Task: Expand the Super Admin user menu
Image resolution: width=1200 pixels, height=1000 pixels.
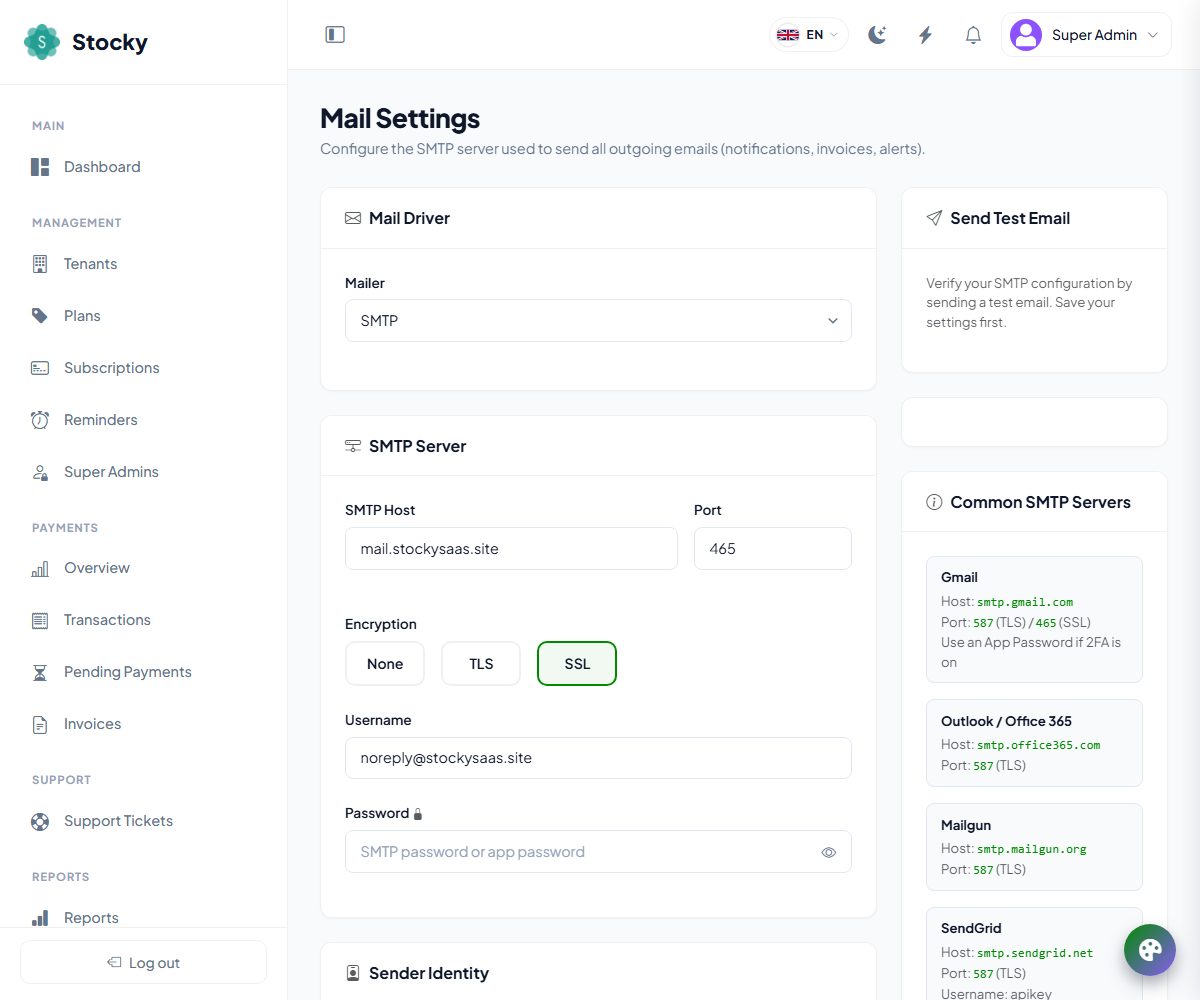Action: (x=1086, y=35)
